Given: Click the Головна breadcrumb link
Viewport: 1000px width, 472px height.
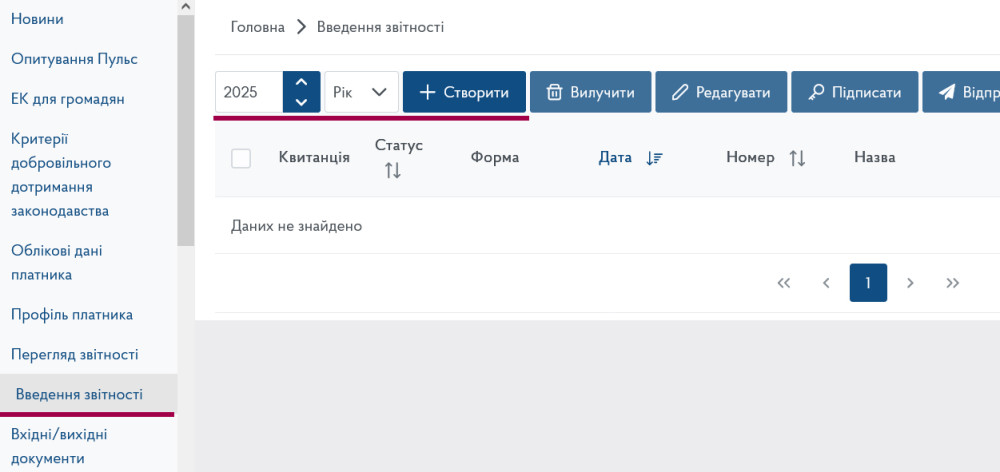Looking at the screenshot, I should 257,27.
